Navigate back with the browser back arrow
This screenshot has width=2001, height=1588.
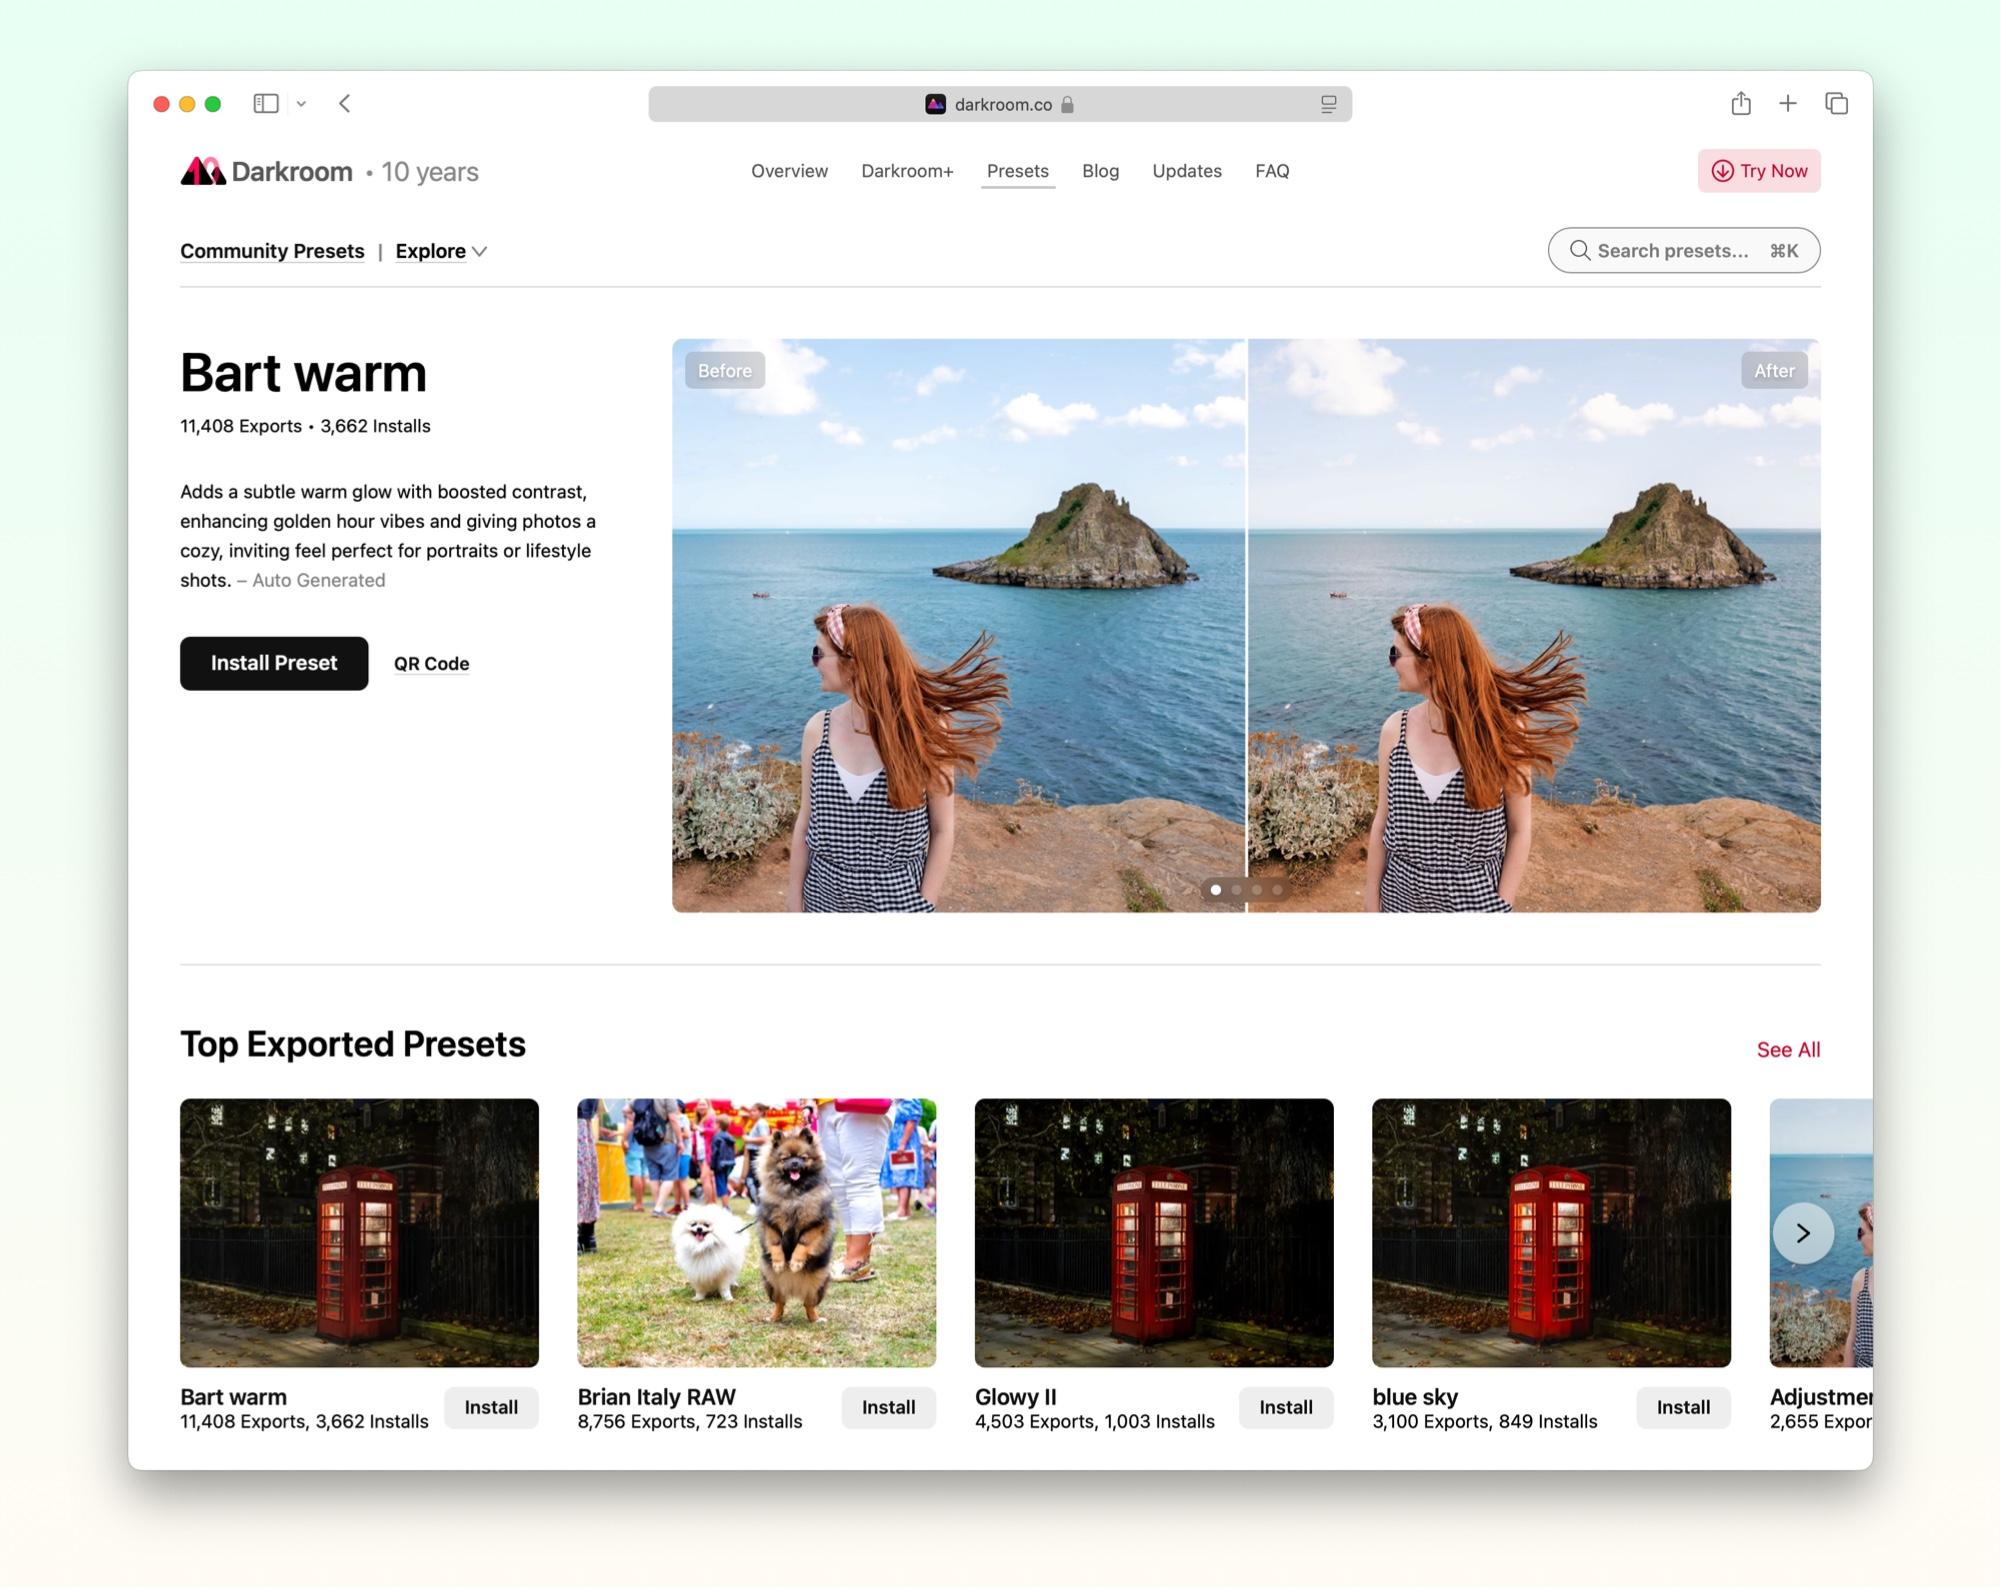click(344, 103)
